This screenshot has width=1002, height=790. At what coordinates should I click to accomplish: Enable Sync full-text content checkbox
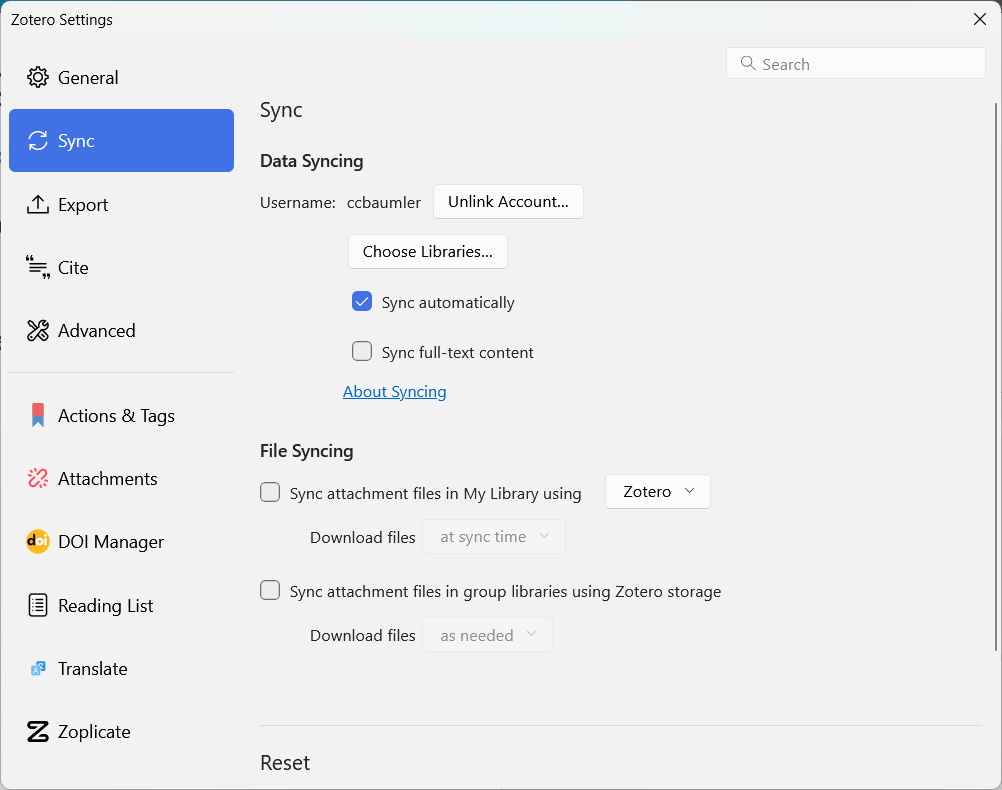[x=362, y=352]
